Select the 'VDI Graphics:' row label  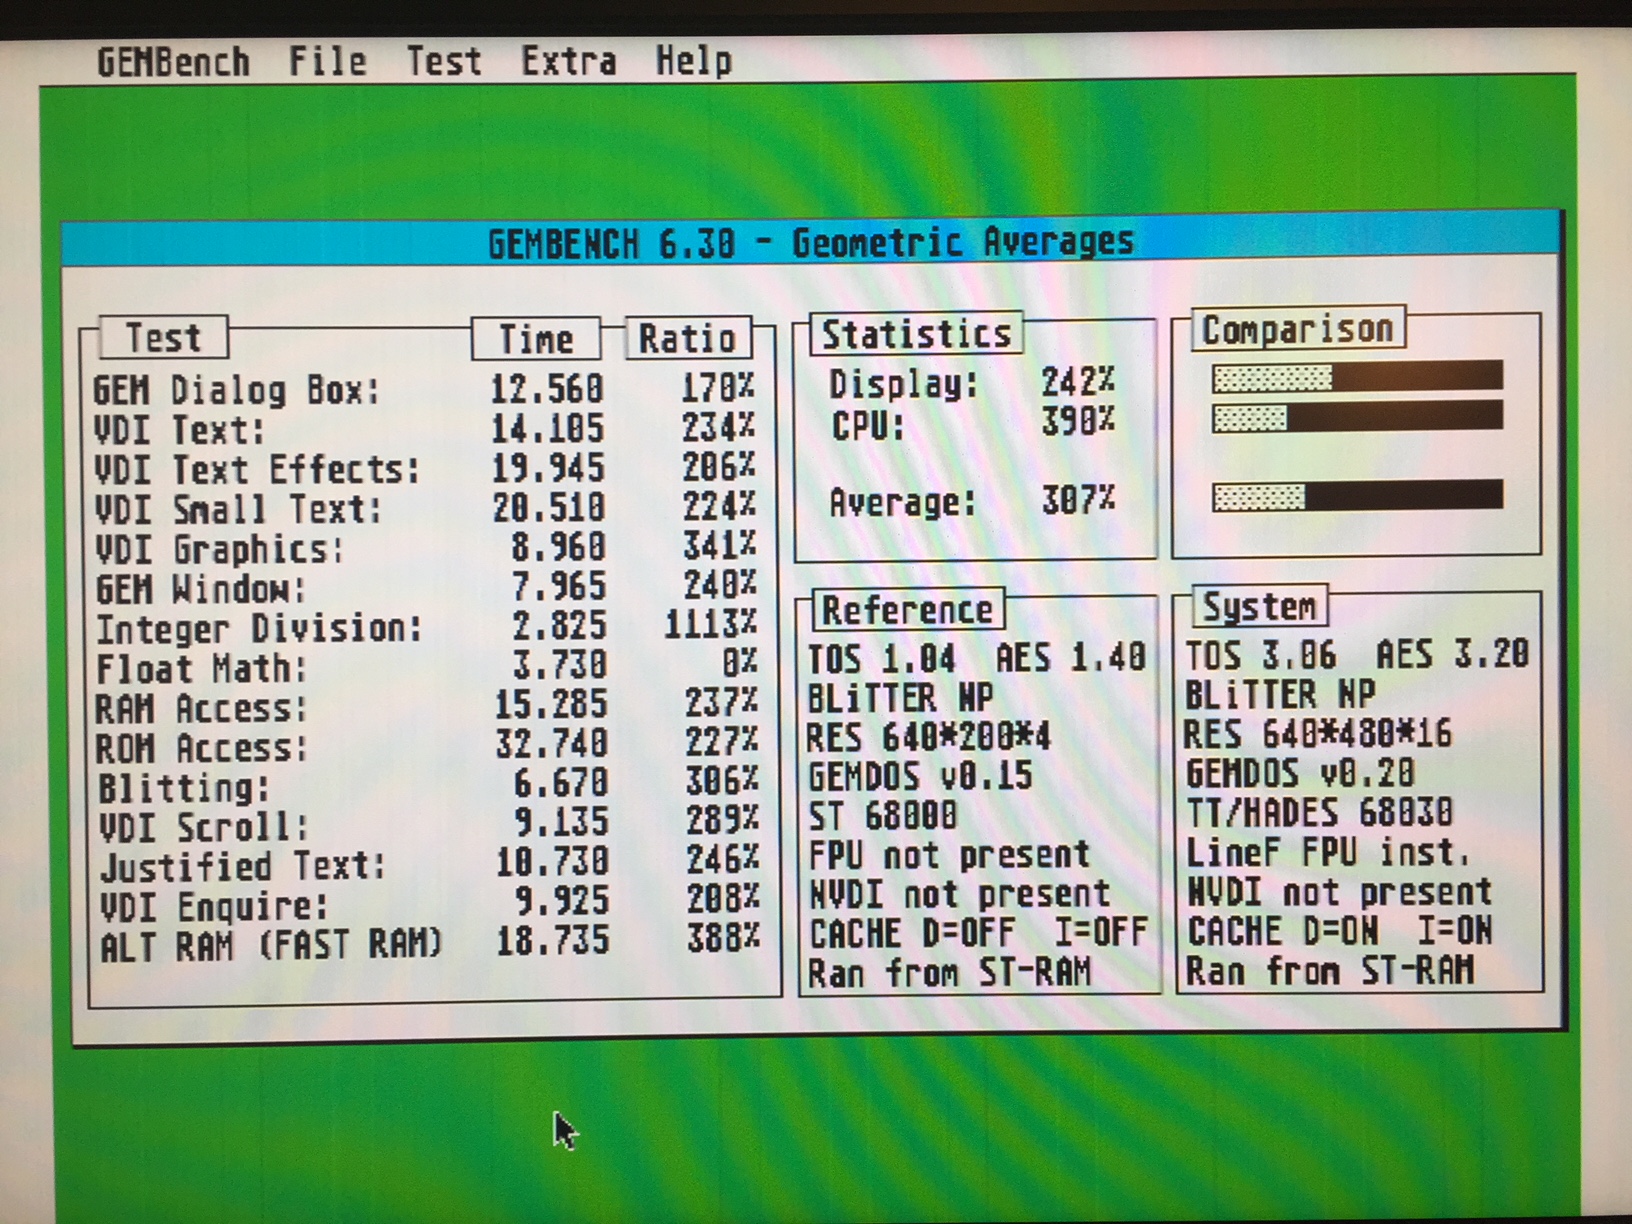pos(219,549)
